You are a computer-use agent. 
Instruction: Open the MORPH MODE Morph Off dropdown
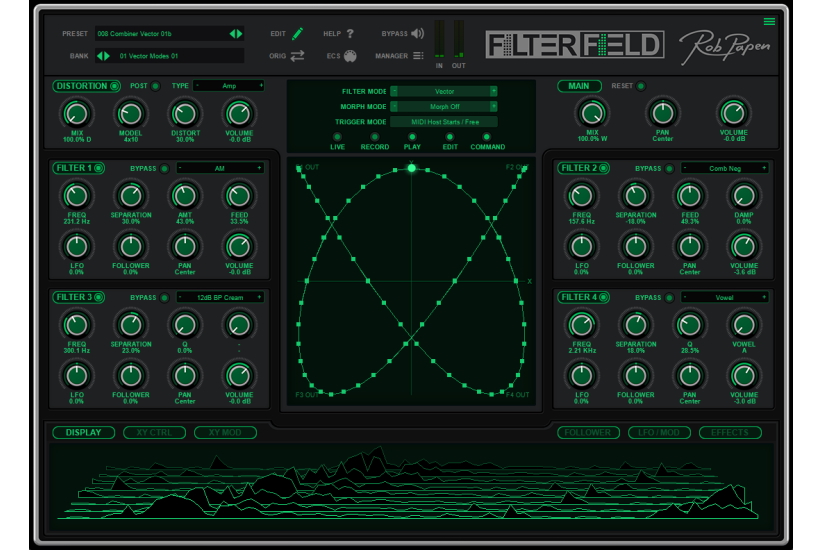click(x=443, y=106)
